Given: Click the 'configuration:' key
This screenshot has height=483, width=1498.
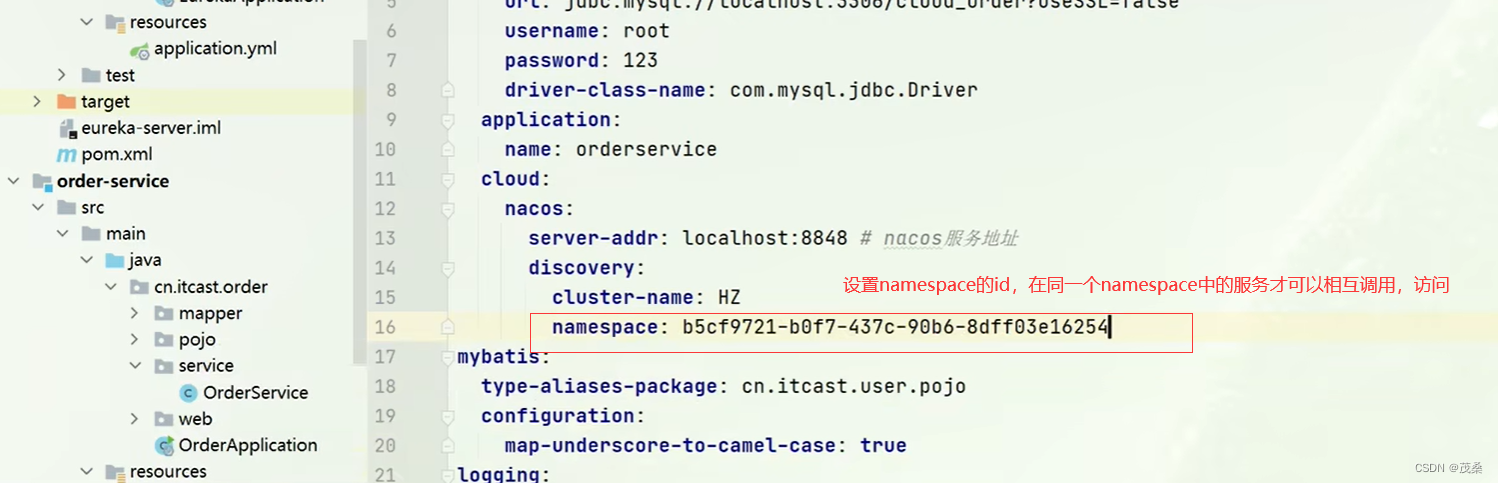Looking at the screenshot, I should pyautogui.click(x=563, y=416).
